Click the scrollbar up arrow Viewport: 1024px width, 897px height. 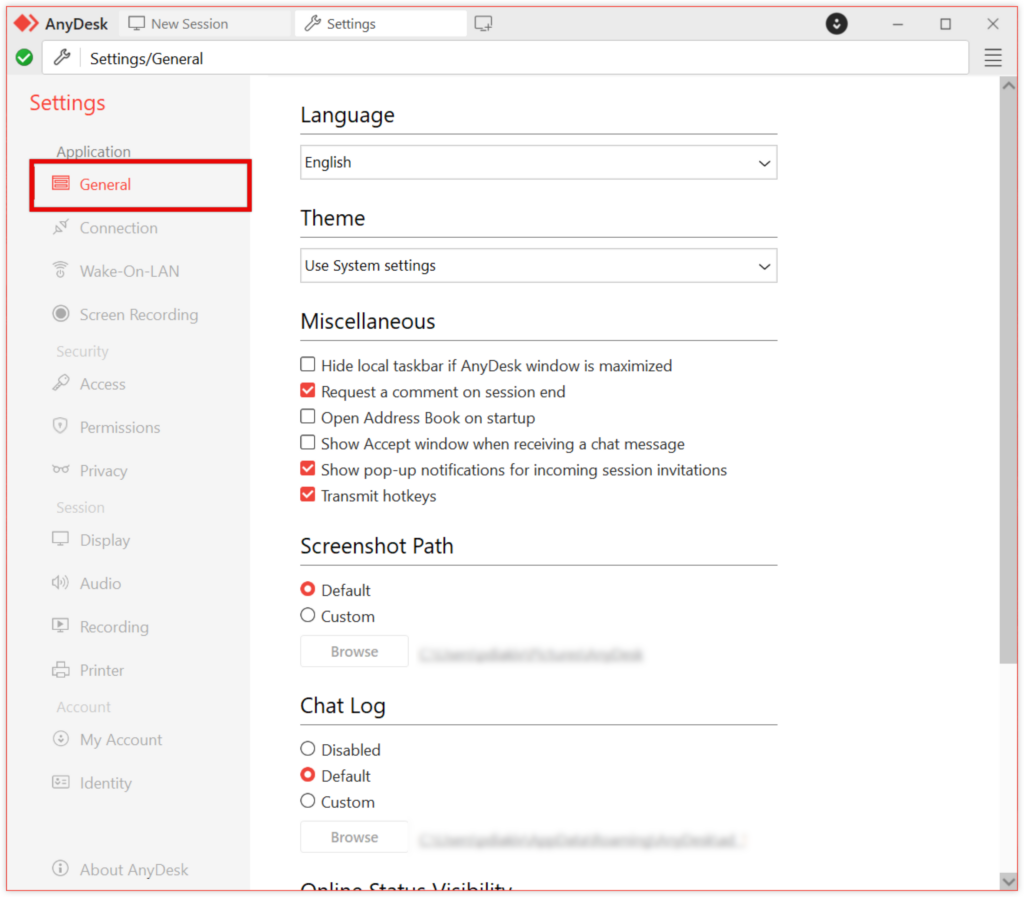(1008, 86)
